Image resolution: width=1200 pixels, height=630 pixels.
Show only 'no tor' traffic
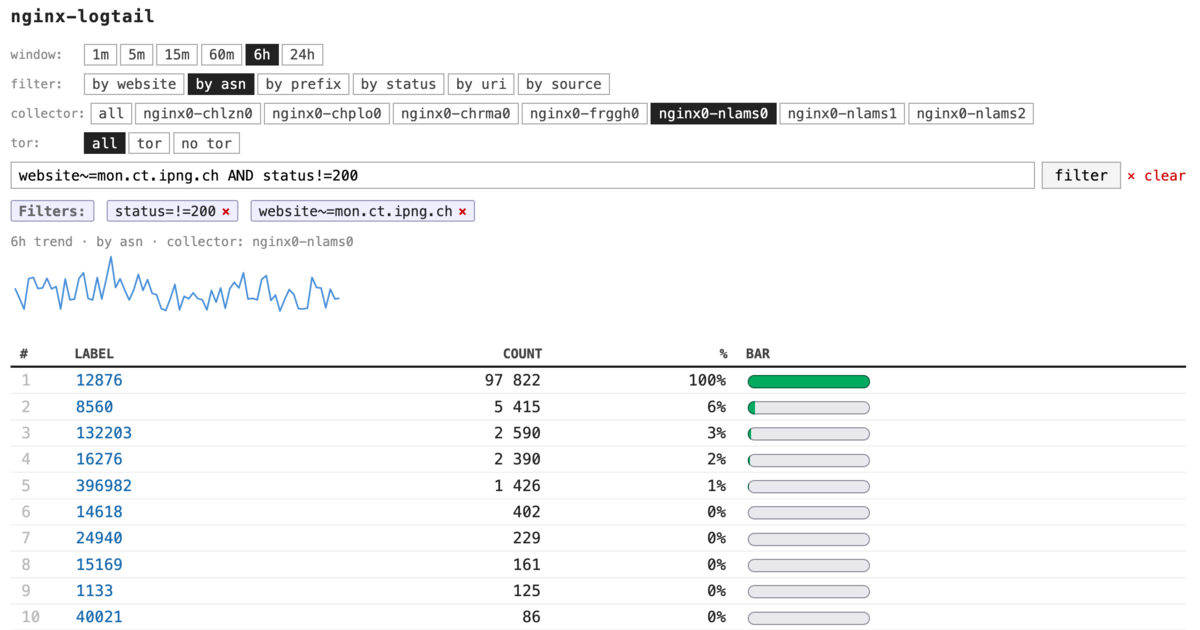click(x=206, y=143)
